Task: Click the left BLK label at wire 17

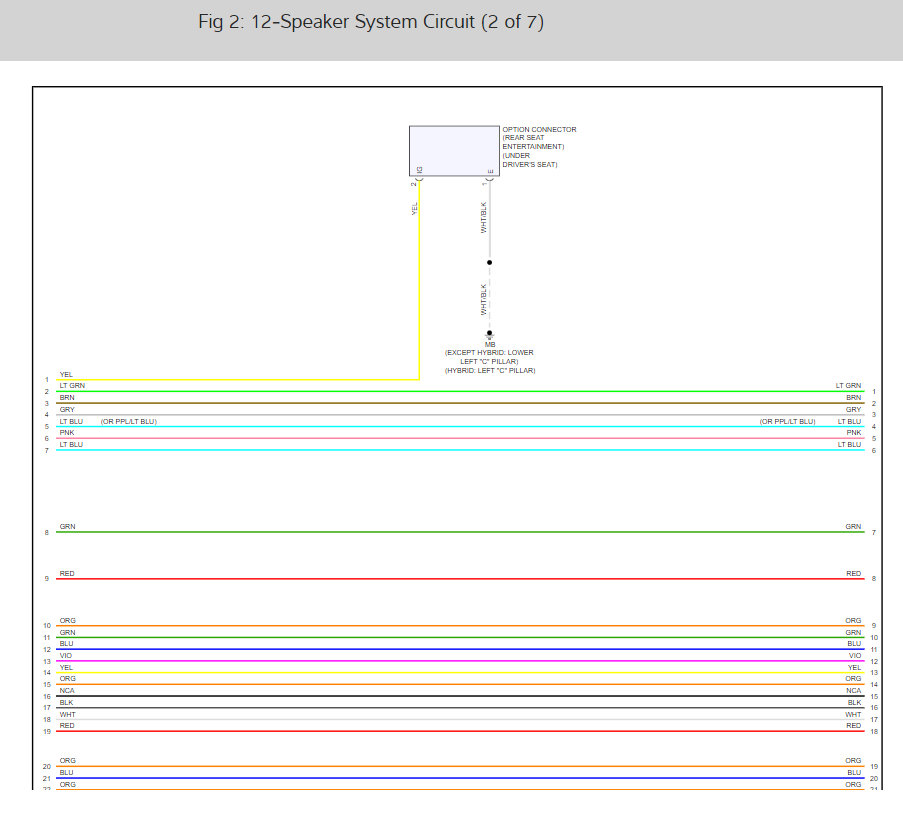Action: click(x=66, y=702)
